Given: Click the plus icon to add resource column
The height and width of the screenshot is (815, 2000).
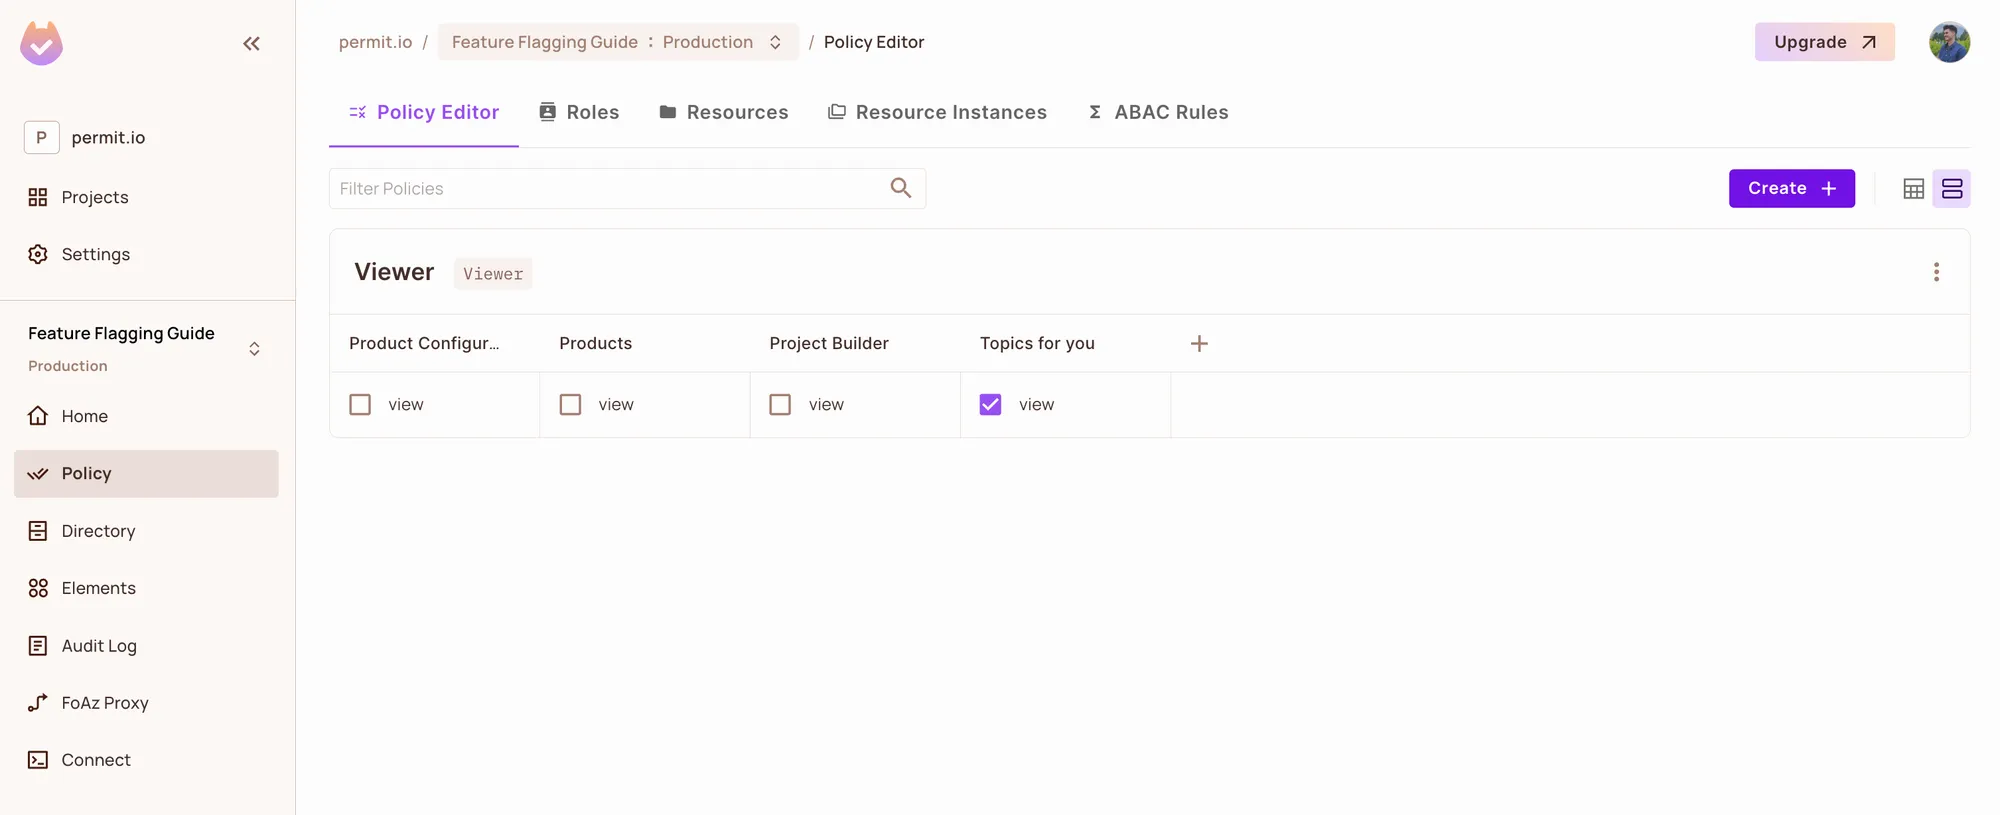Looking at the screenshot, I should [1199, 344].
